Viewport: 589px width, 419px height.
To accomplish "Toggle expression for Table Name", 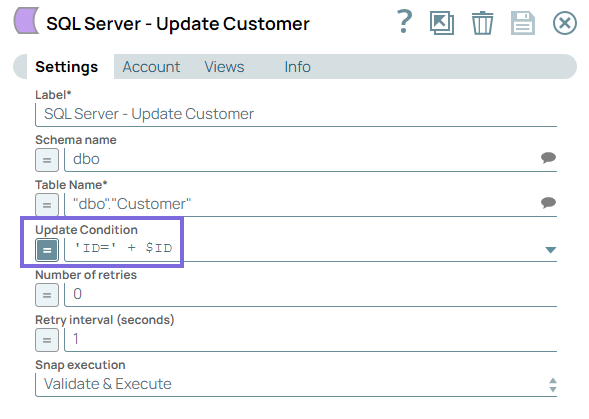I will tap(47, 205).
